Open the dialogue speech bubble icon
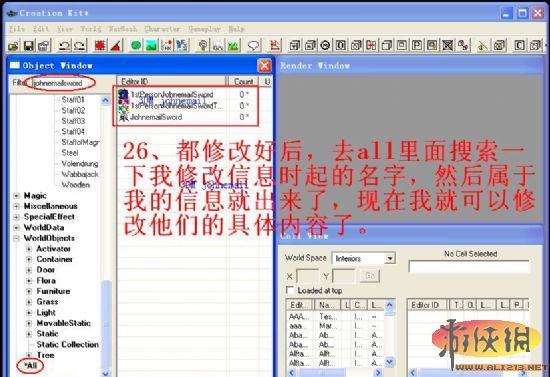 [x=253, y=46]
